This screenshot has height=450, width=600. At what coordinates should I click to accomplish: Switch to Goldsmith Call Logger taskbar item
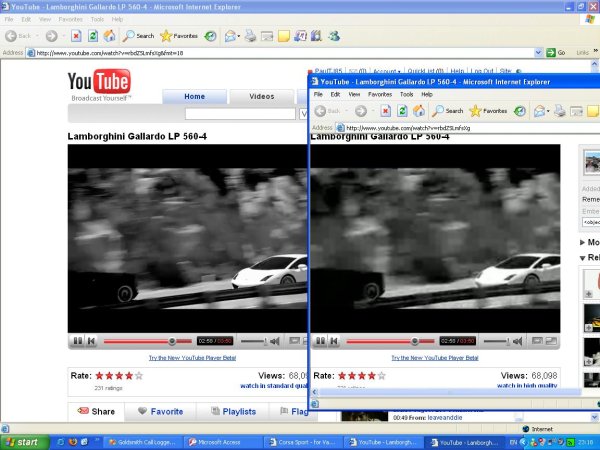click(x=142, y=442)
